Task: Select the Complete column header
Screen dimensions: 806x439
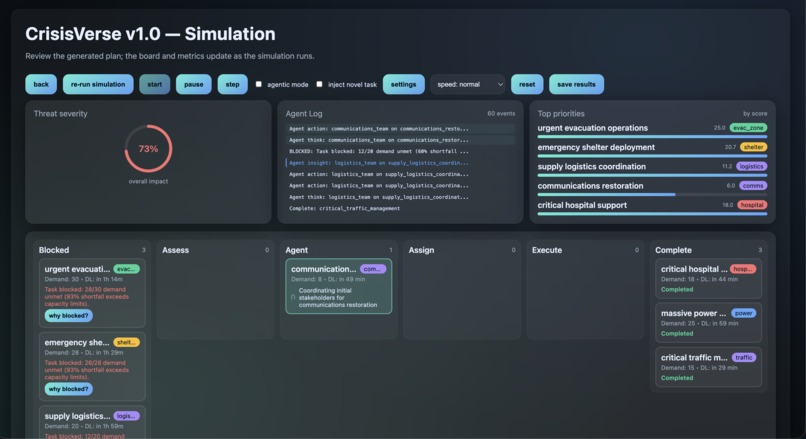Action: (x=673, y=250)
